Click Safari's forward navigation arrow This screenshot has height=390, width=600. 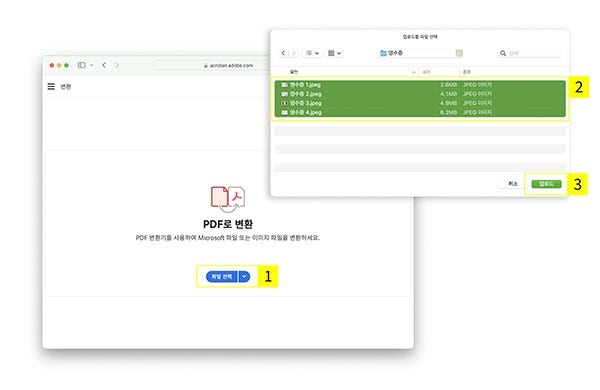click(117, 65)
